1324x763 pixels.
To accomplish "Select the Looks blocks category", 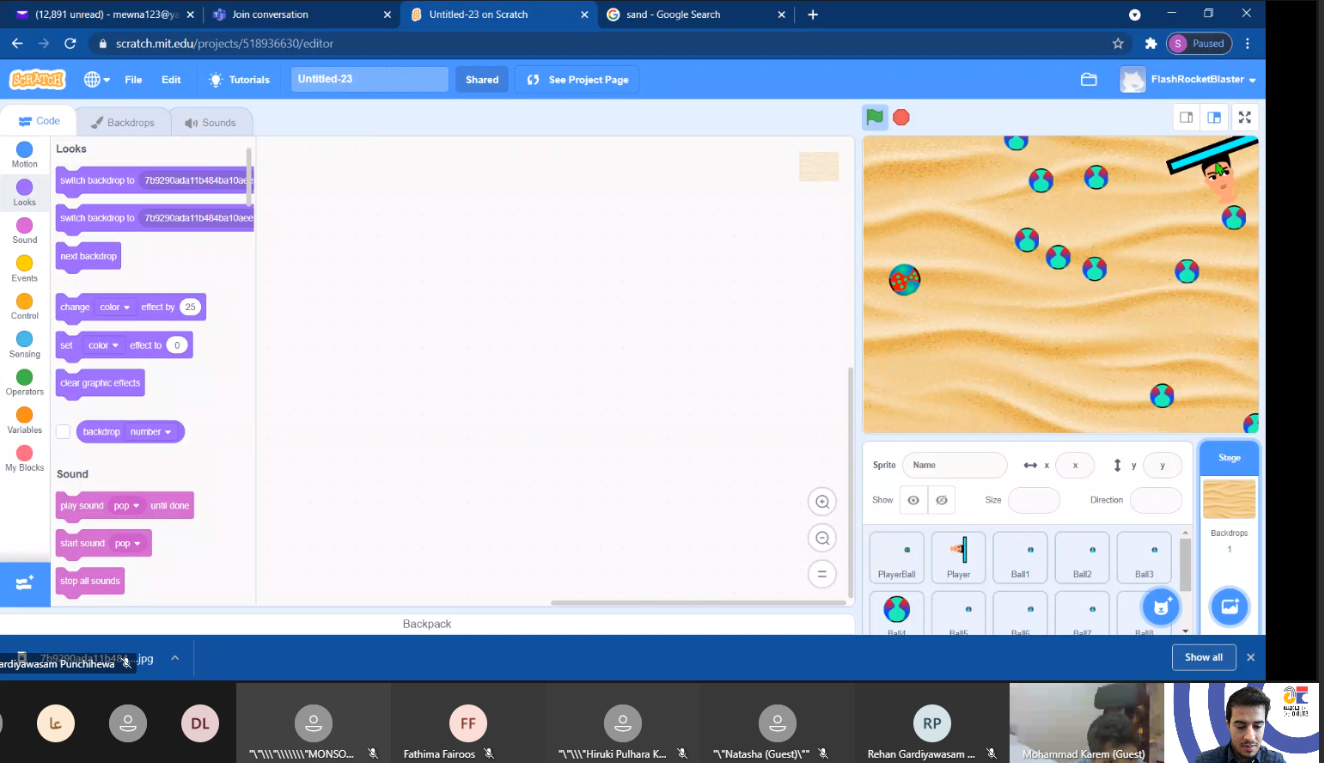I will 25,193.
